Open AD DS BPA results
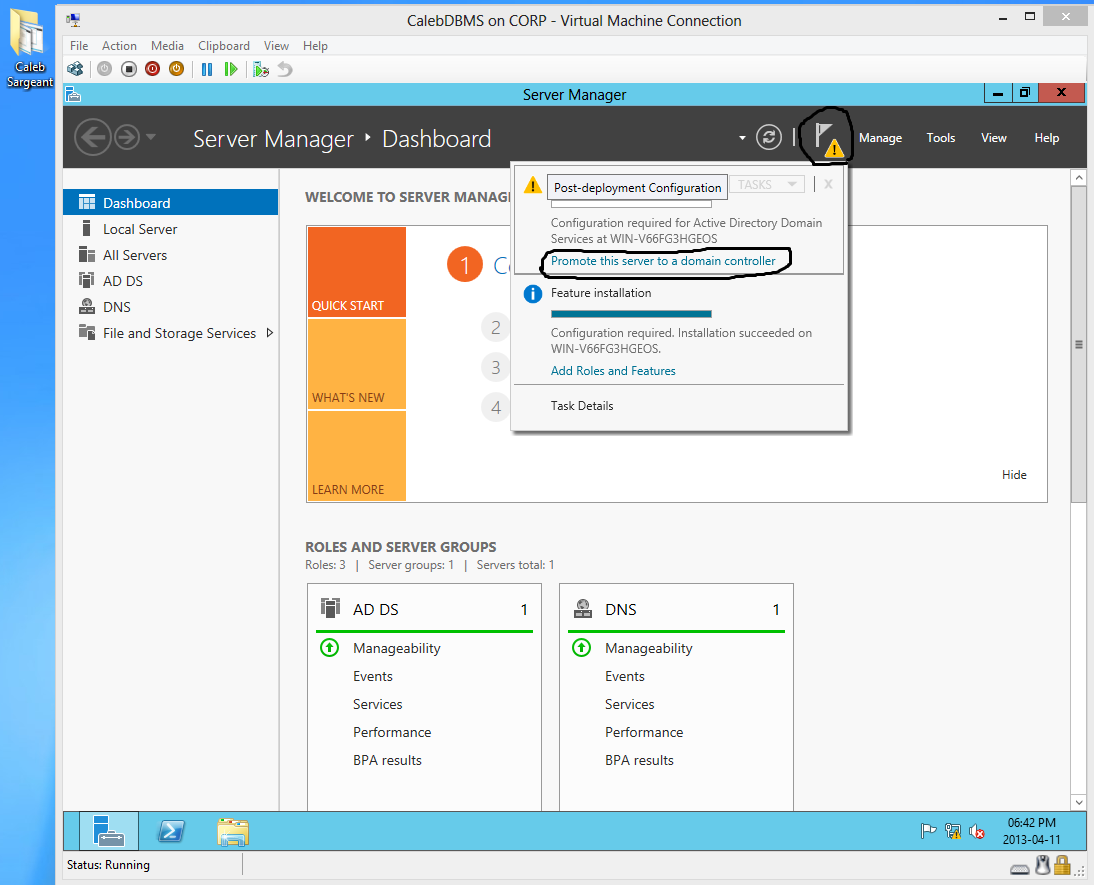Image resolution: width=1094 pixels, height=885 pixels. point(387,760)
